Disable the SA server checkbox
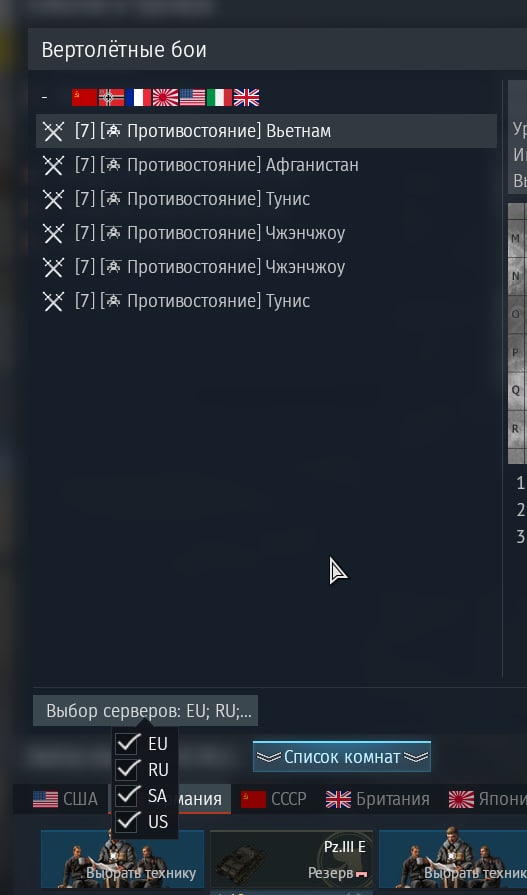527x895 pixels. pyautogui.click(x=127, y=795)
